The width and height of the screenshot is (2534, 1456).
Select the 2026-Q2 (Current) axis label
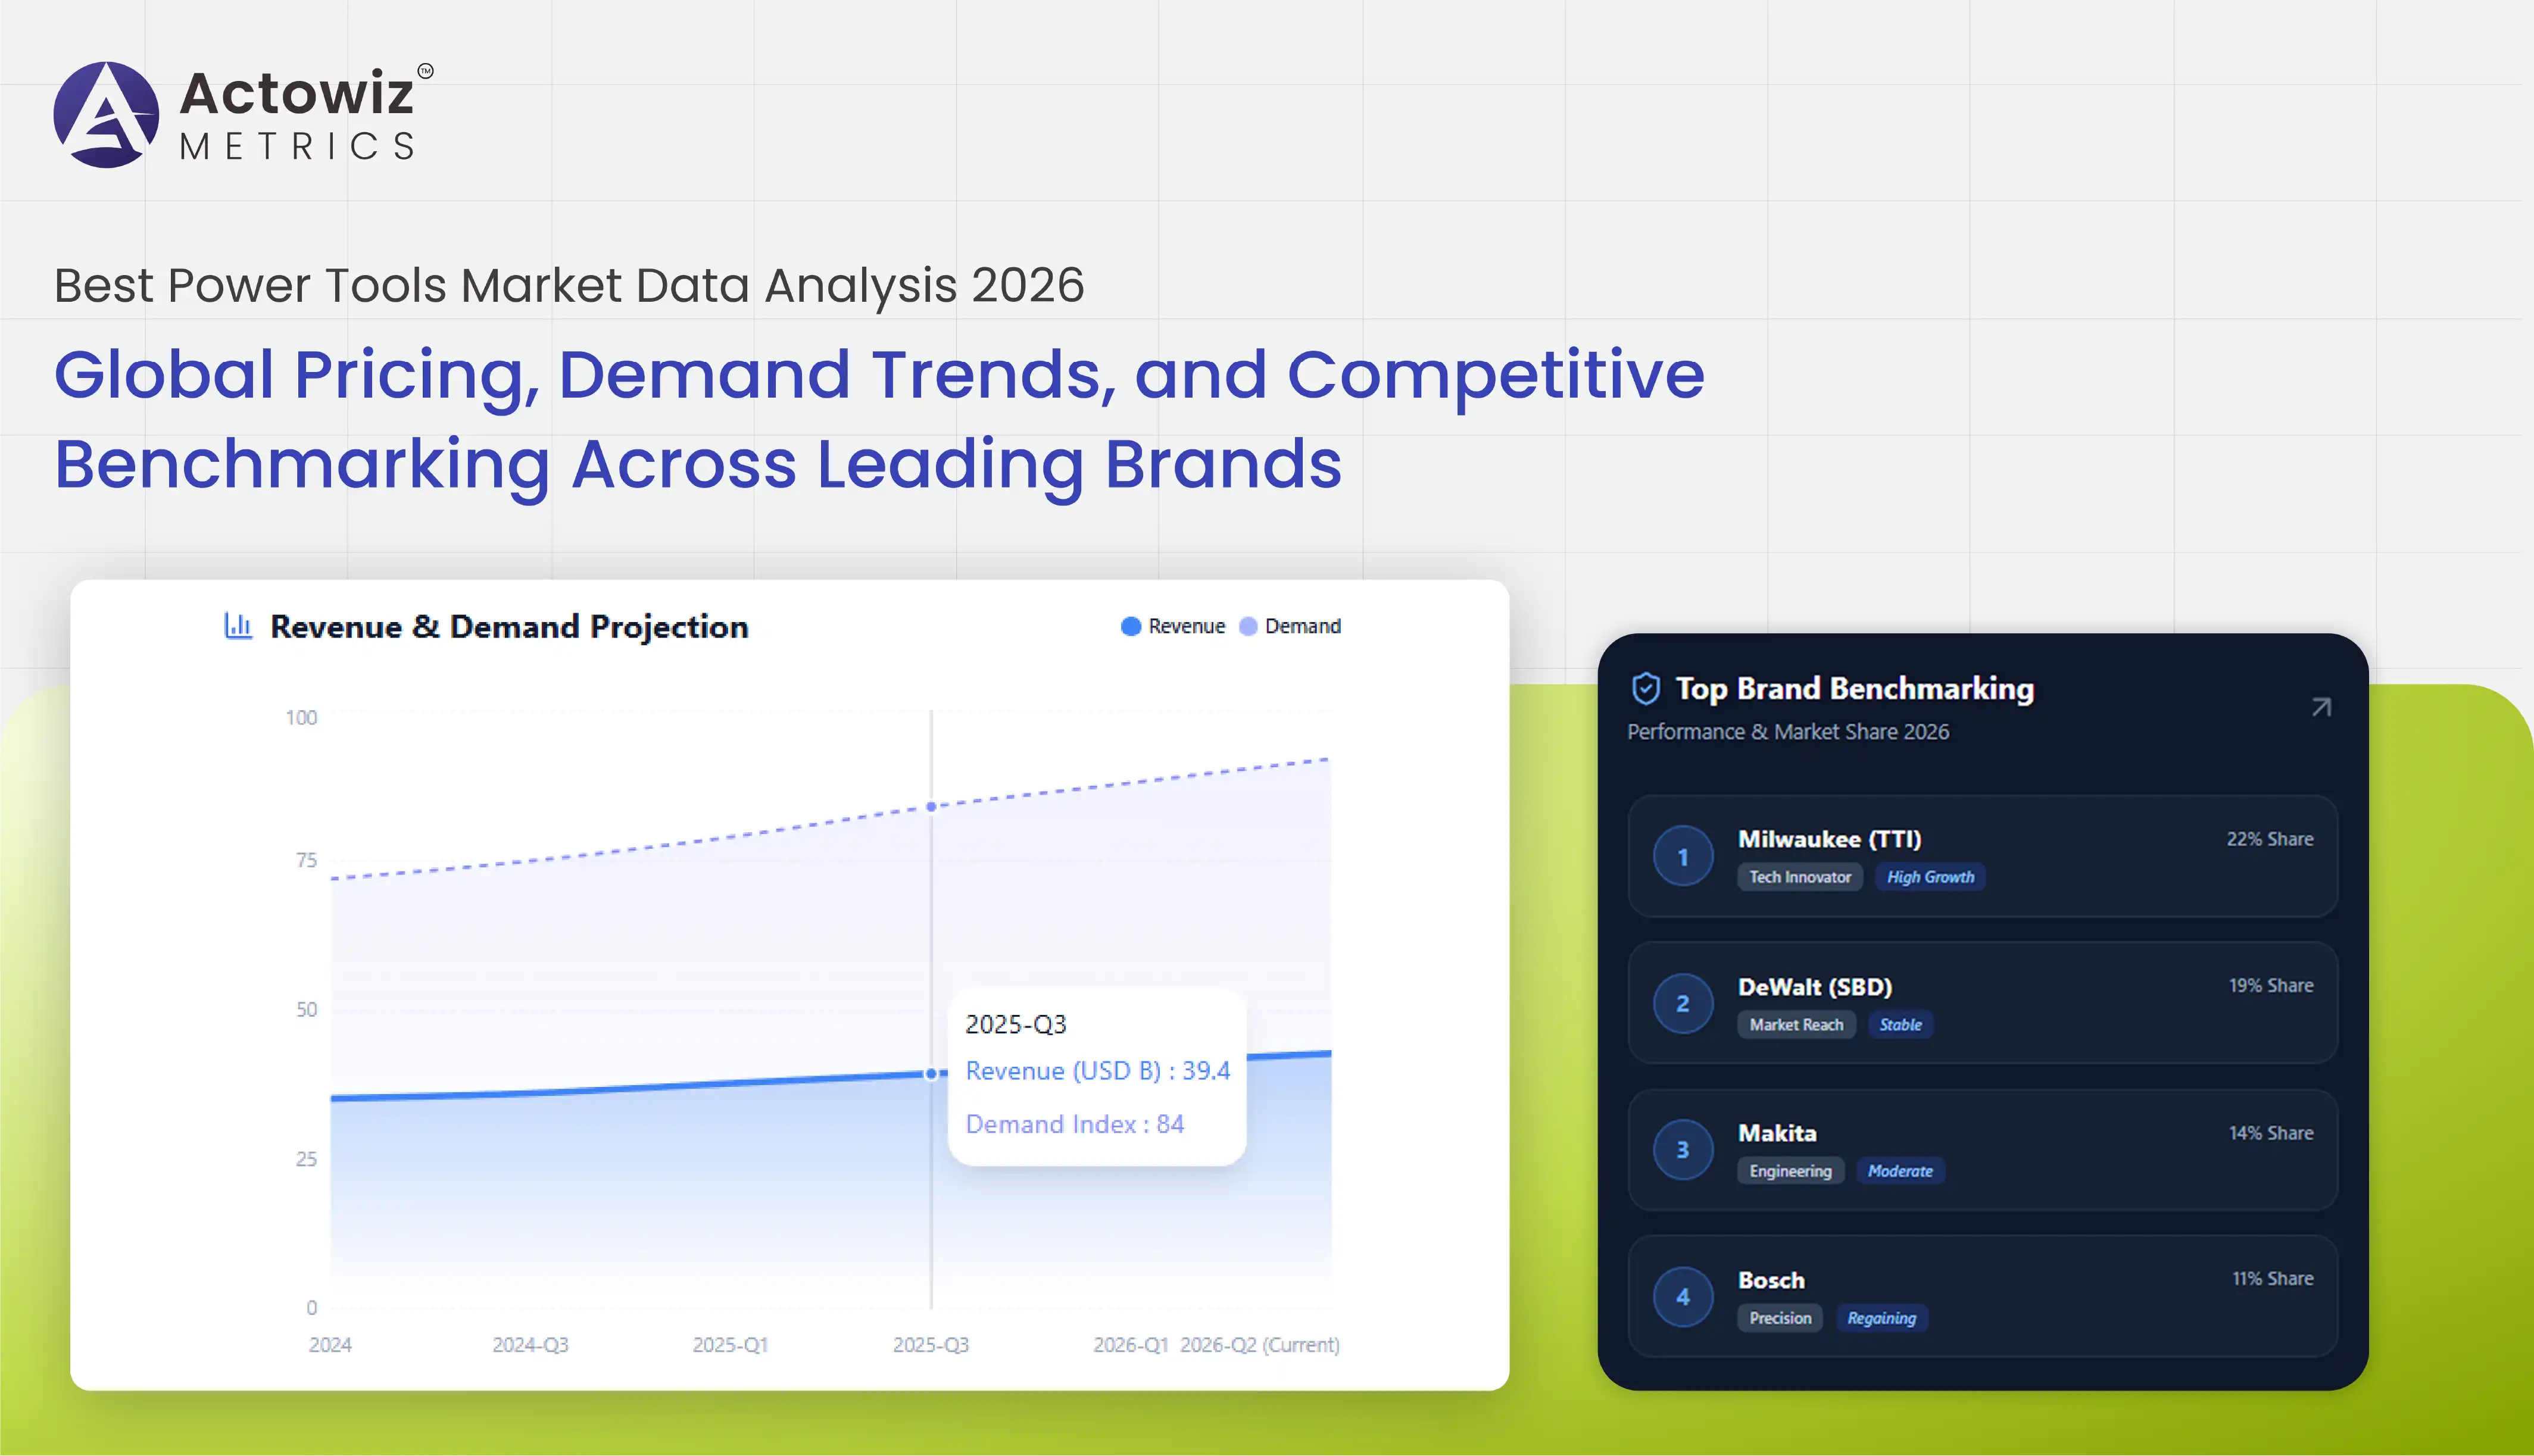tap(1260, 1344)
